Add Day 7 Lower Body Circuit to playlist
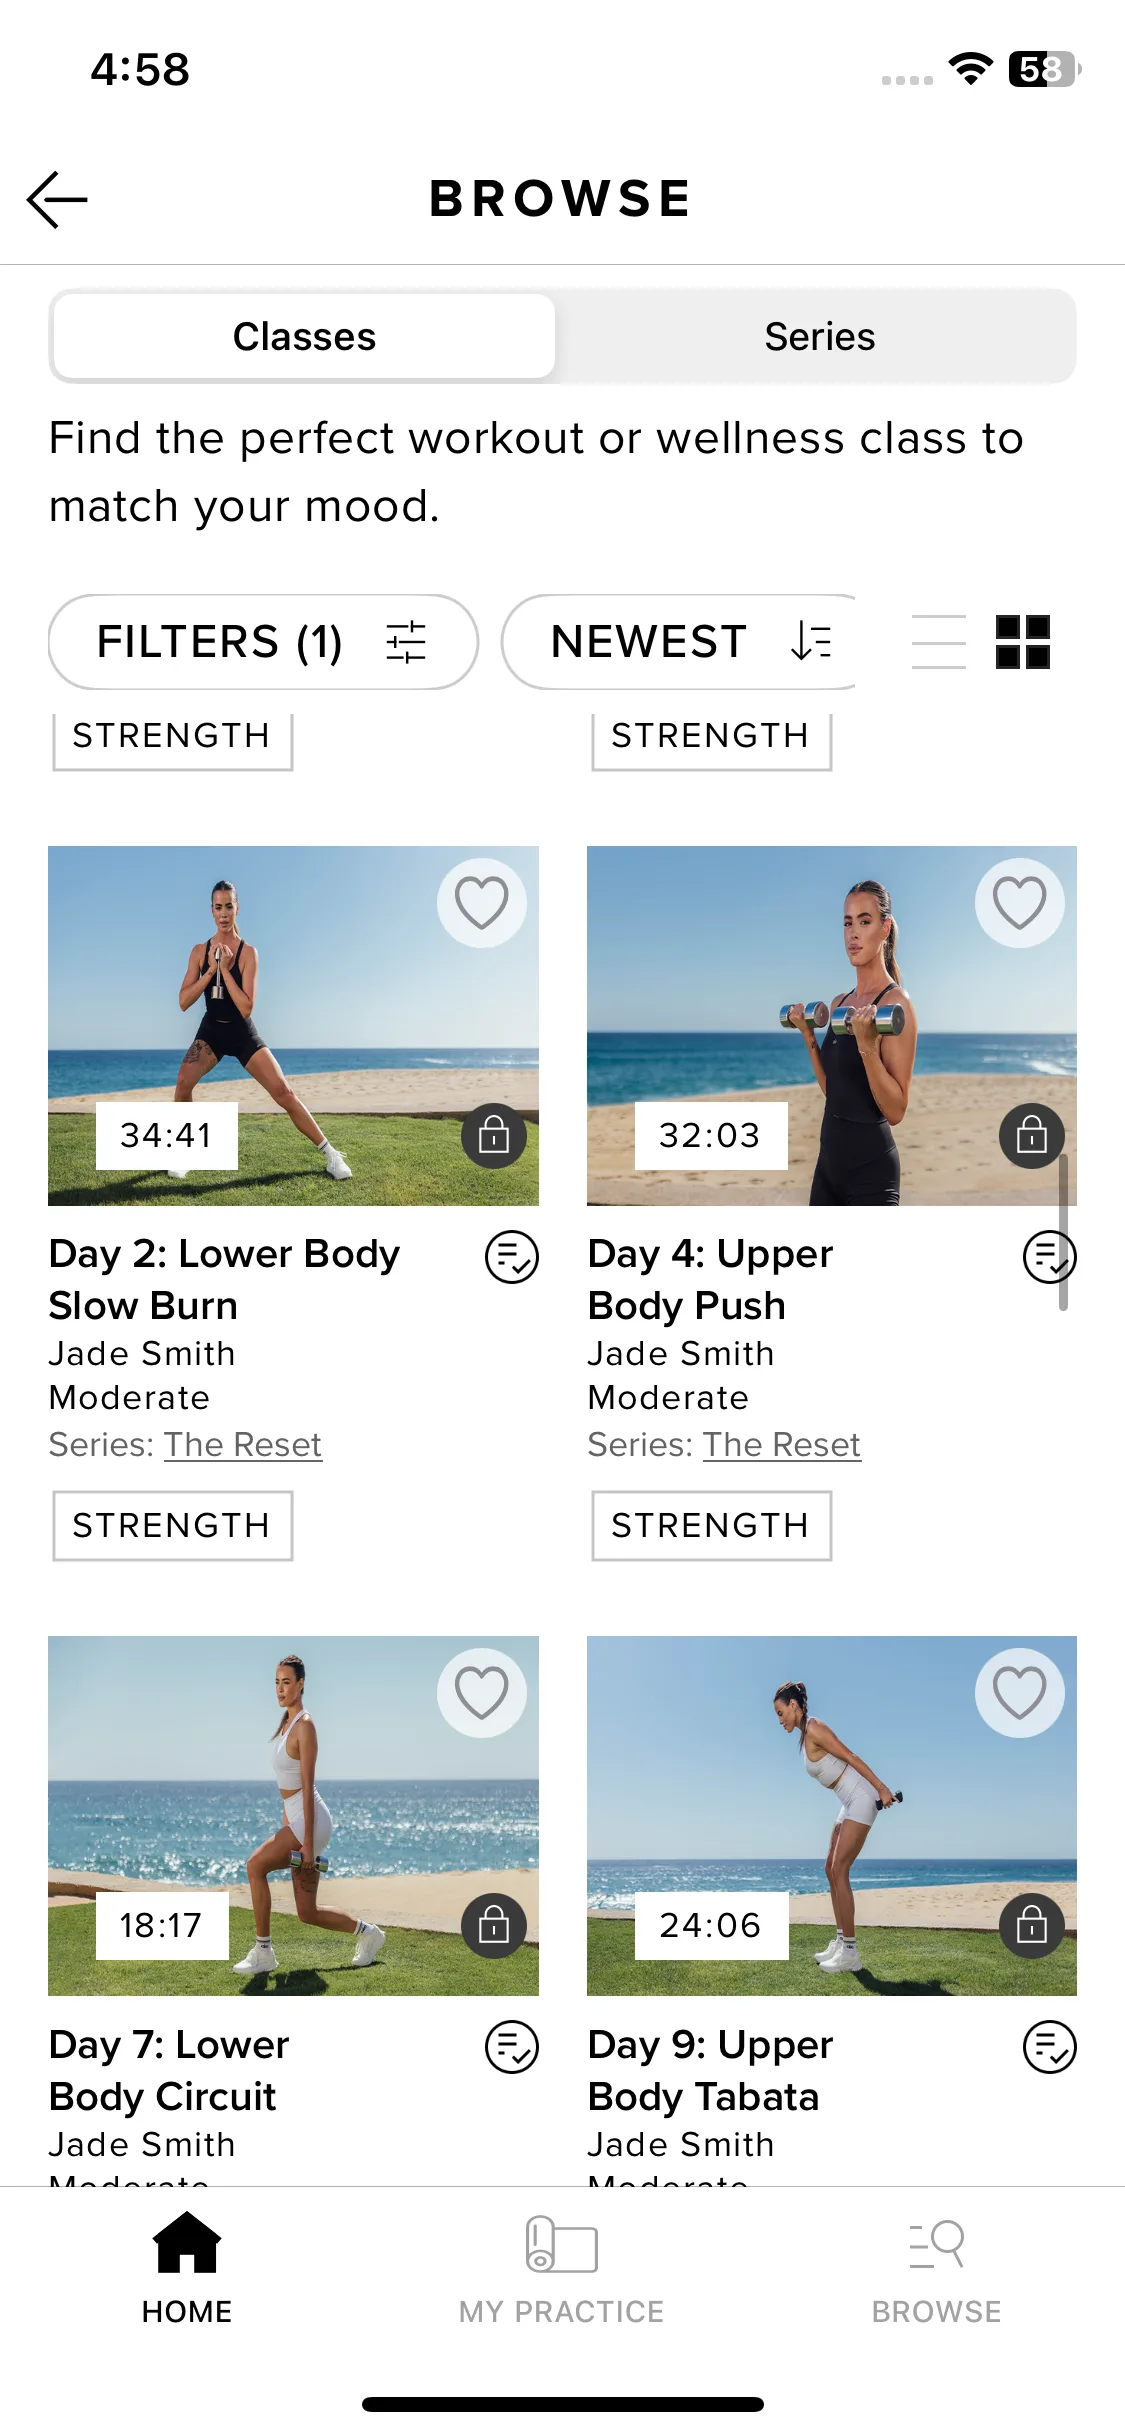This screenshot has width=1125, height=2436. click(511, 2047)
